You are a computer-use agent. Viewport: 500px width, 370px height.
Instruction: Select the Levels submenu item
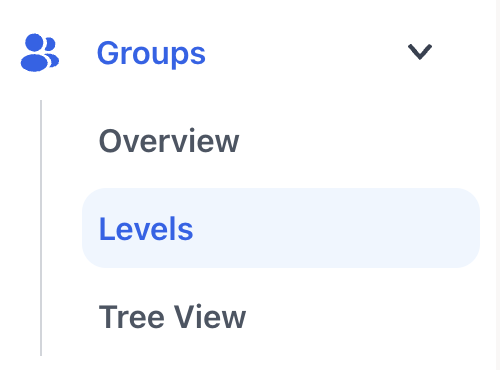281,228
